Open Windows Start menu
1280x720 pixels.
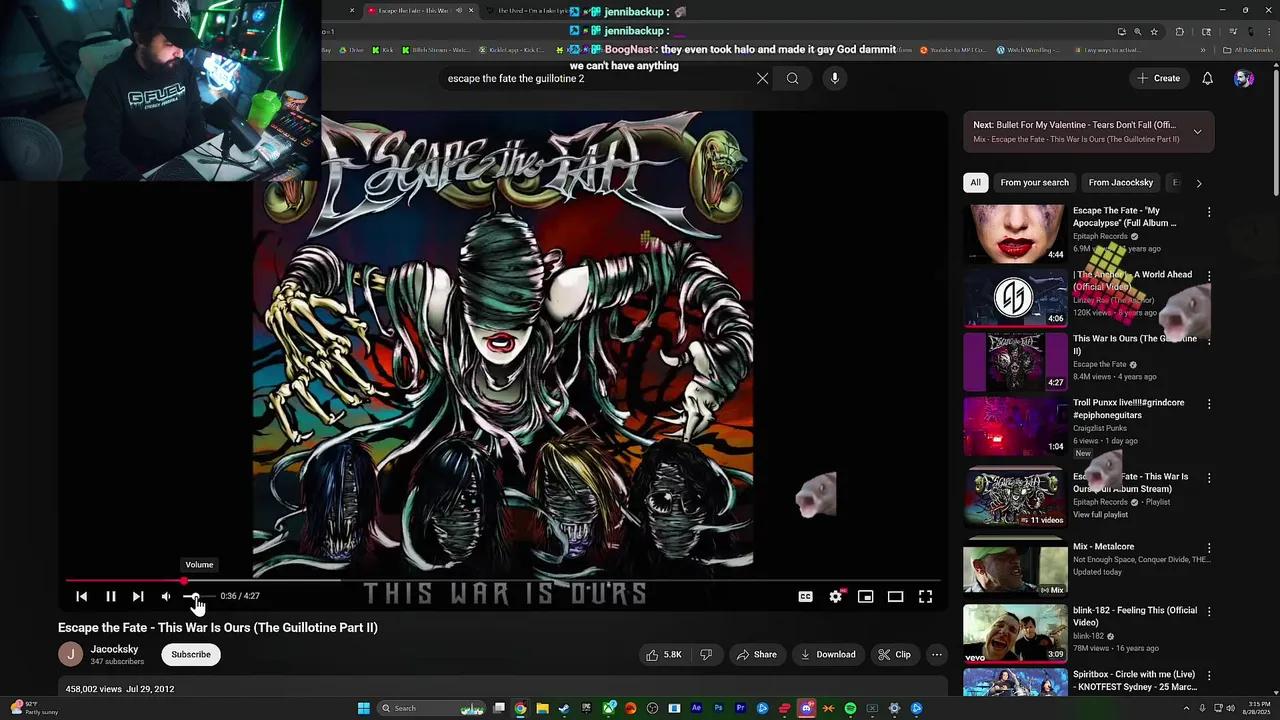click(364, 708)
